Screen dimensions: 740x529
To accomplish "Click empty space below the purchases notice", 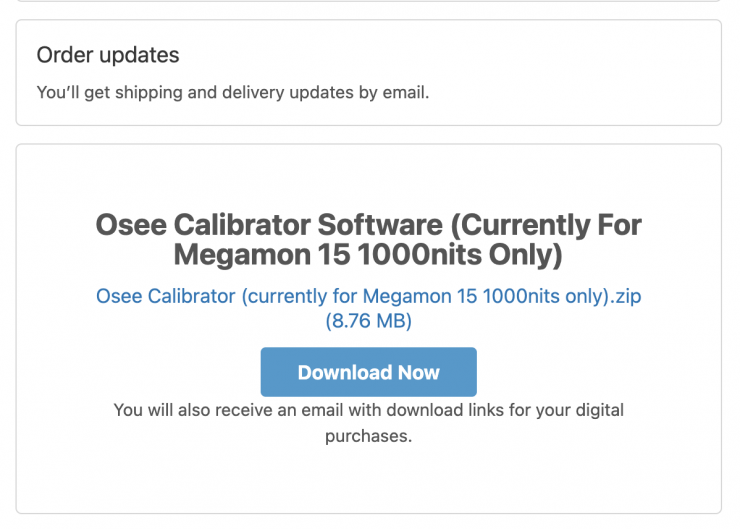I will coord(368,480).
